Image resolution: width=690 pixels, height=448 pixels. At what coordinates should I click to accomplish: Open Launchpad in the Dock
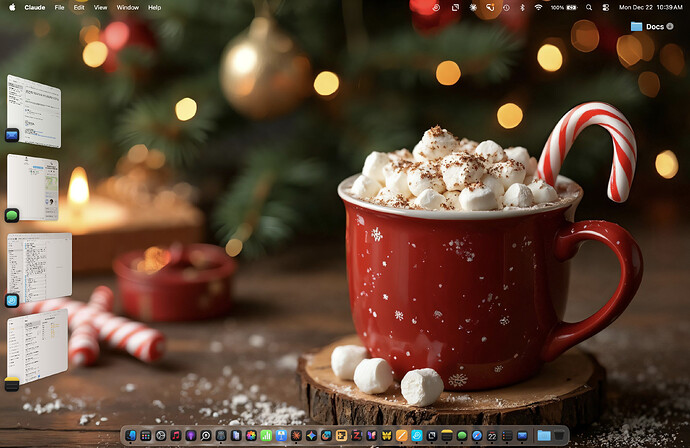tap(145, 436)
